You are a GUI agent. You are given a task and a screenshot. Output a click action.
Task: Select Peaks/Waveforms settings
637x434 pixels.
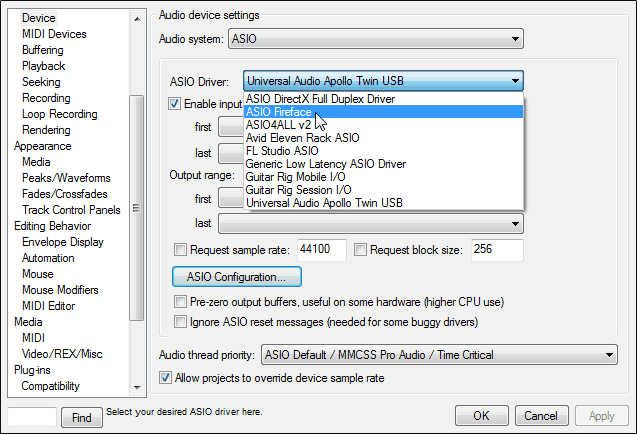66,178
